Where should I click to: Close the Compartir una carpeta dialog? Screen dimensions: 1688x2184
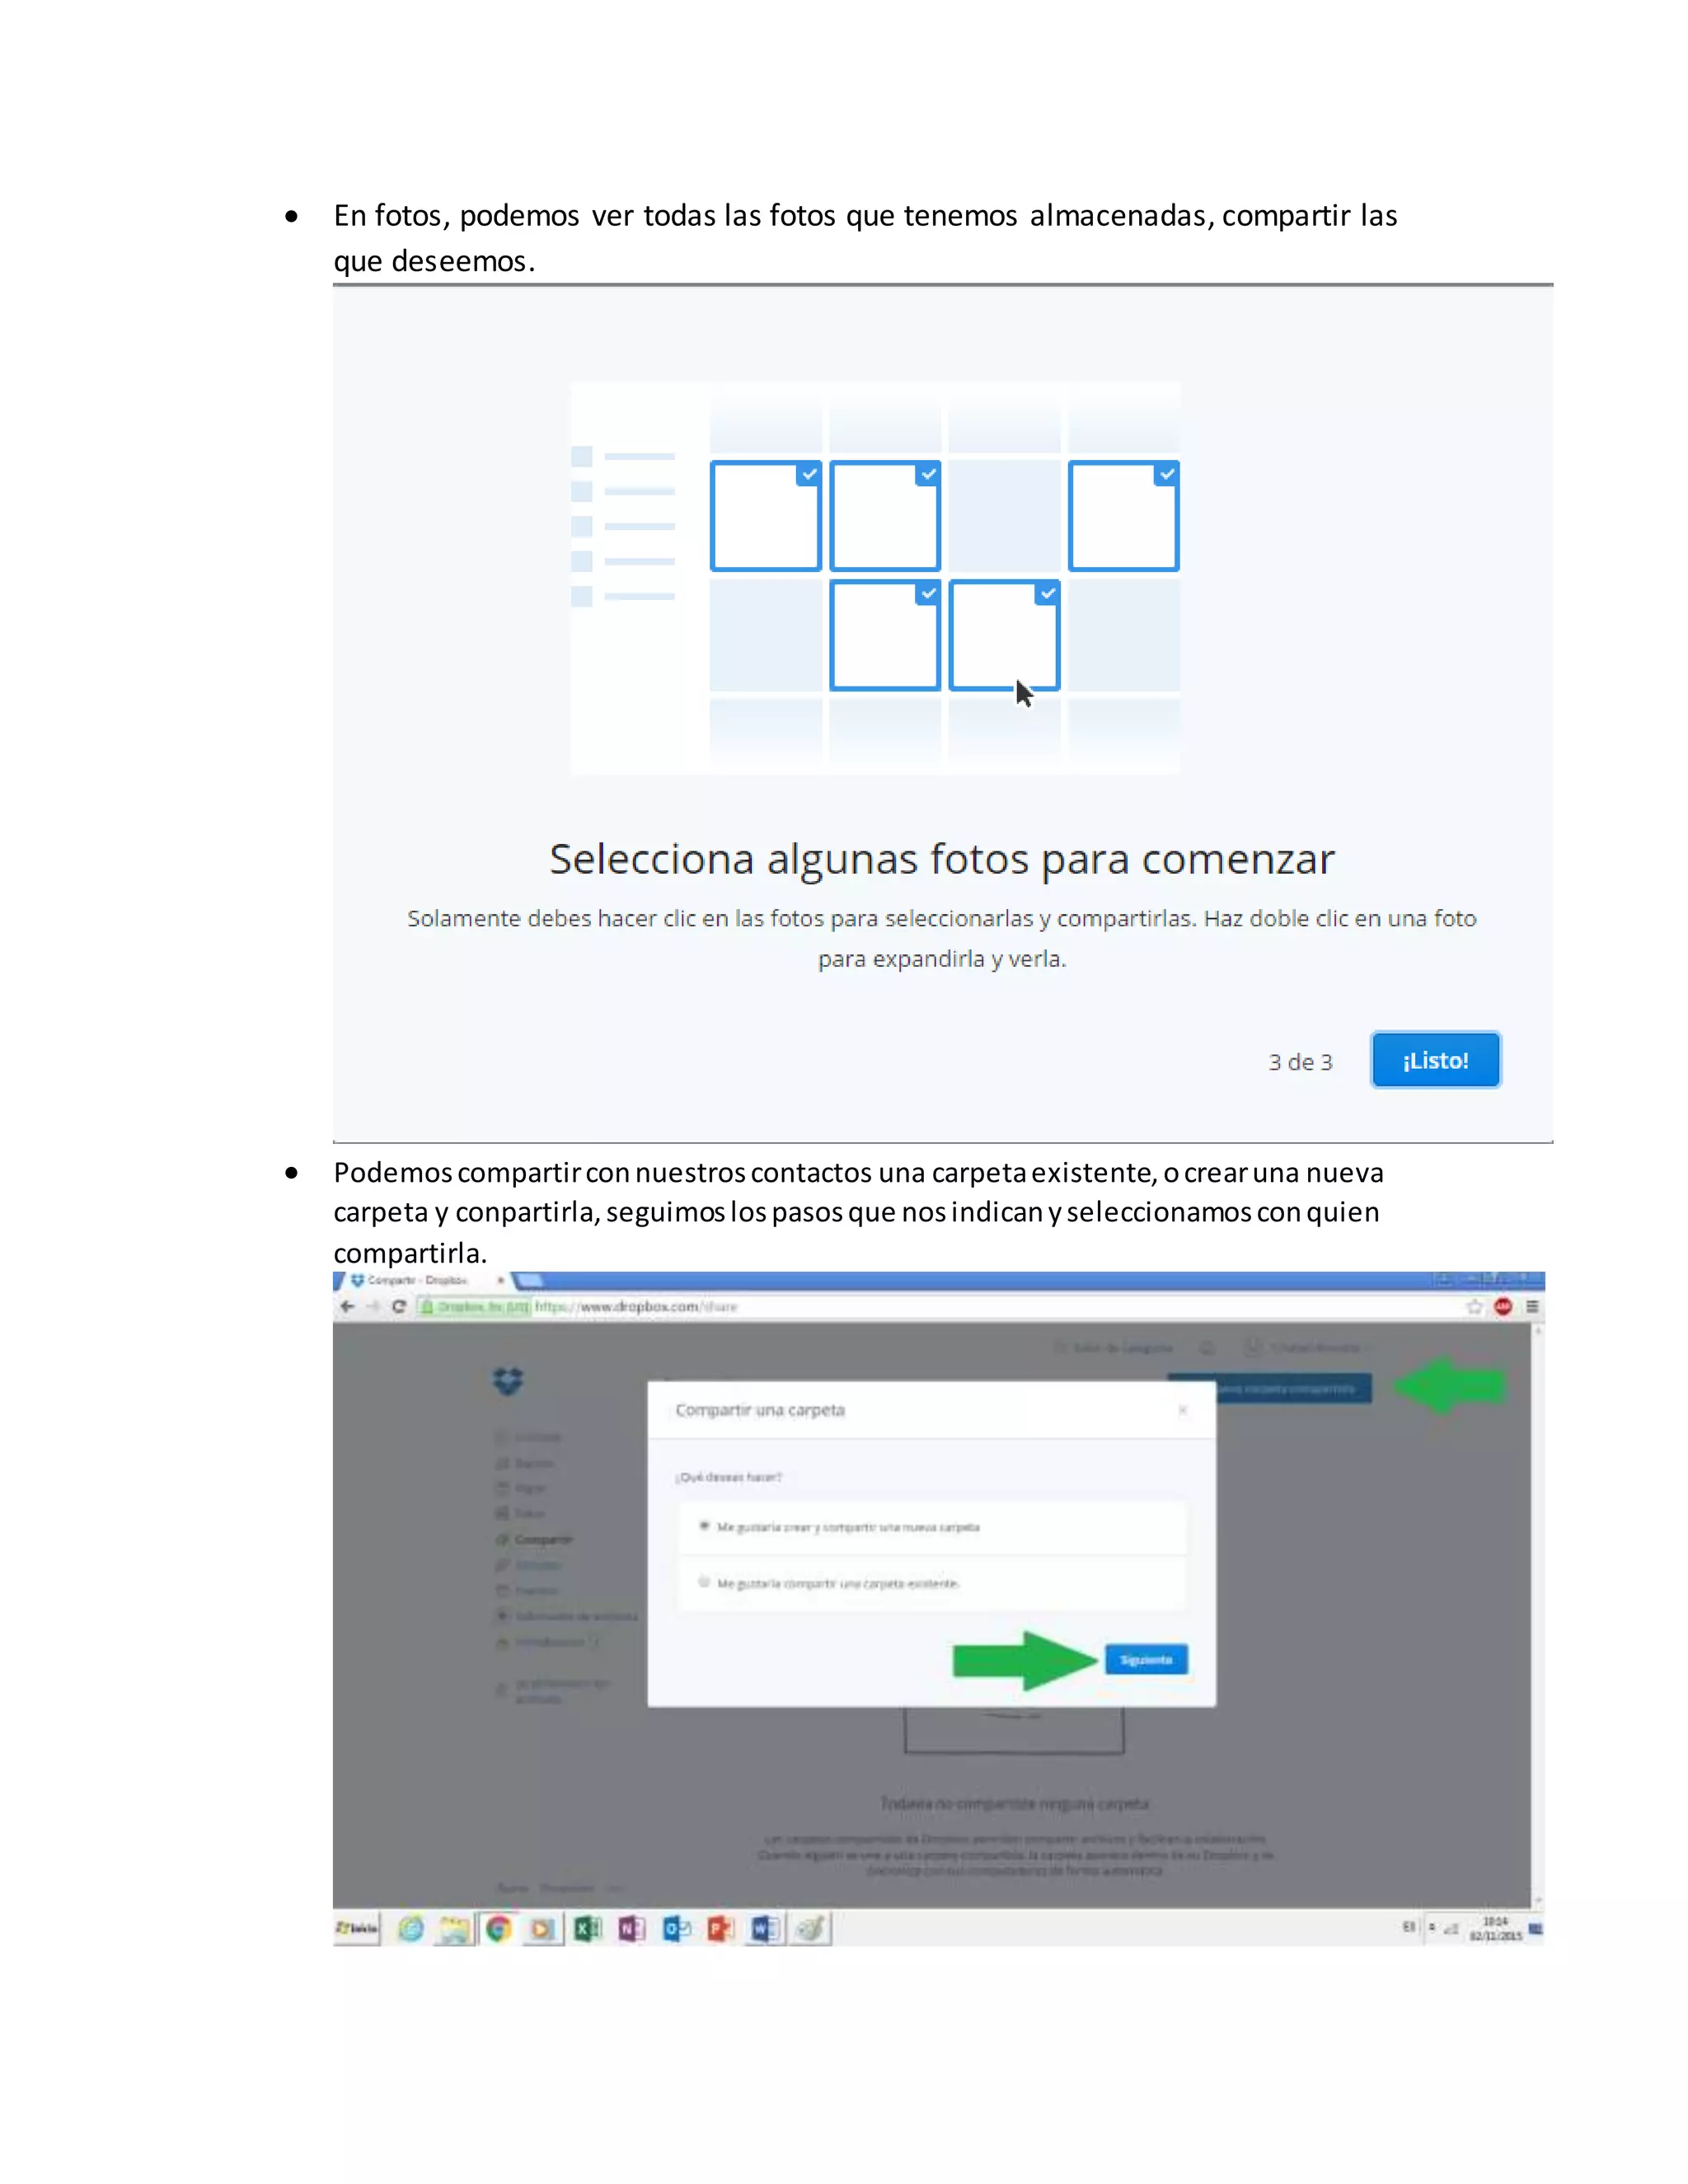1183,1410
